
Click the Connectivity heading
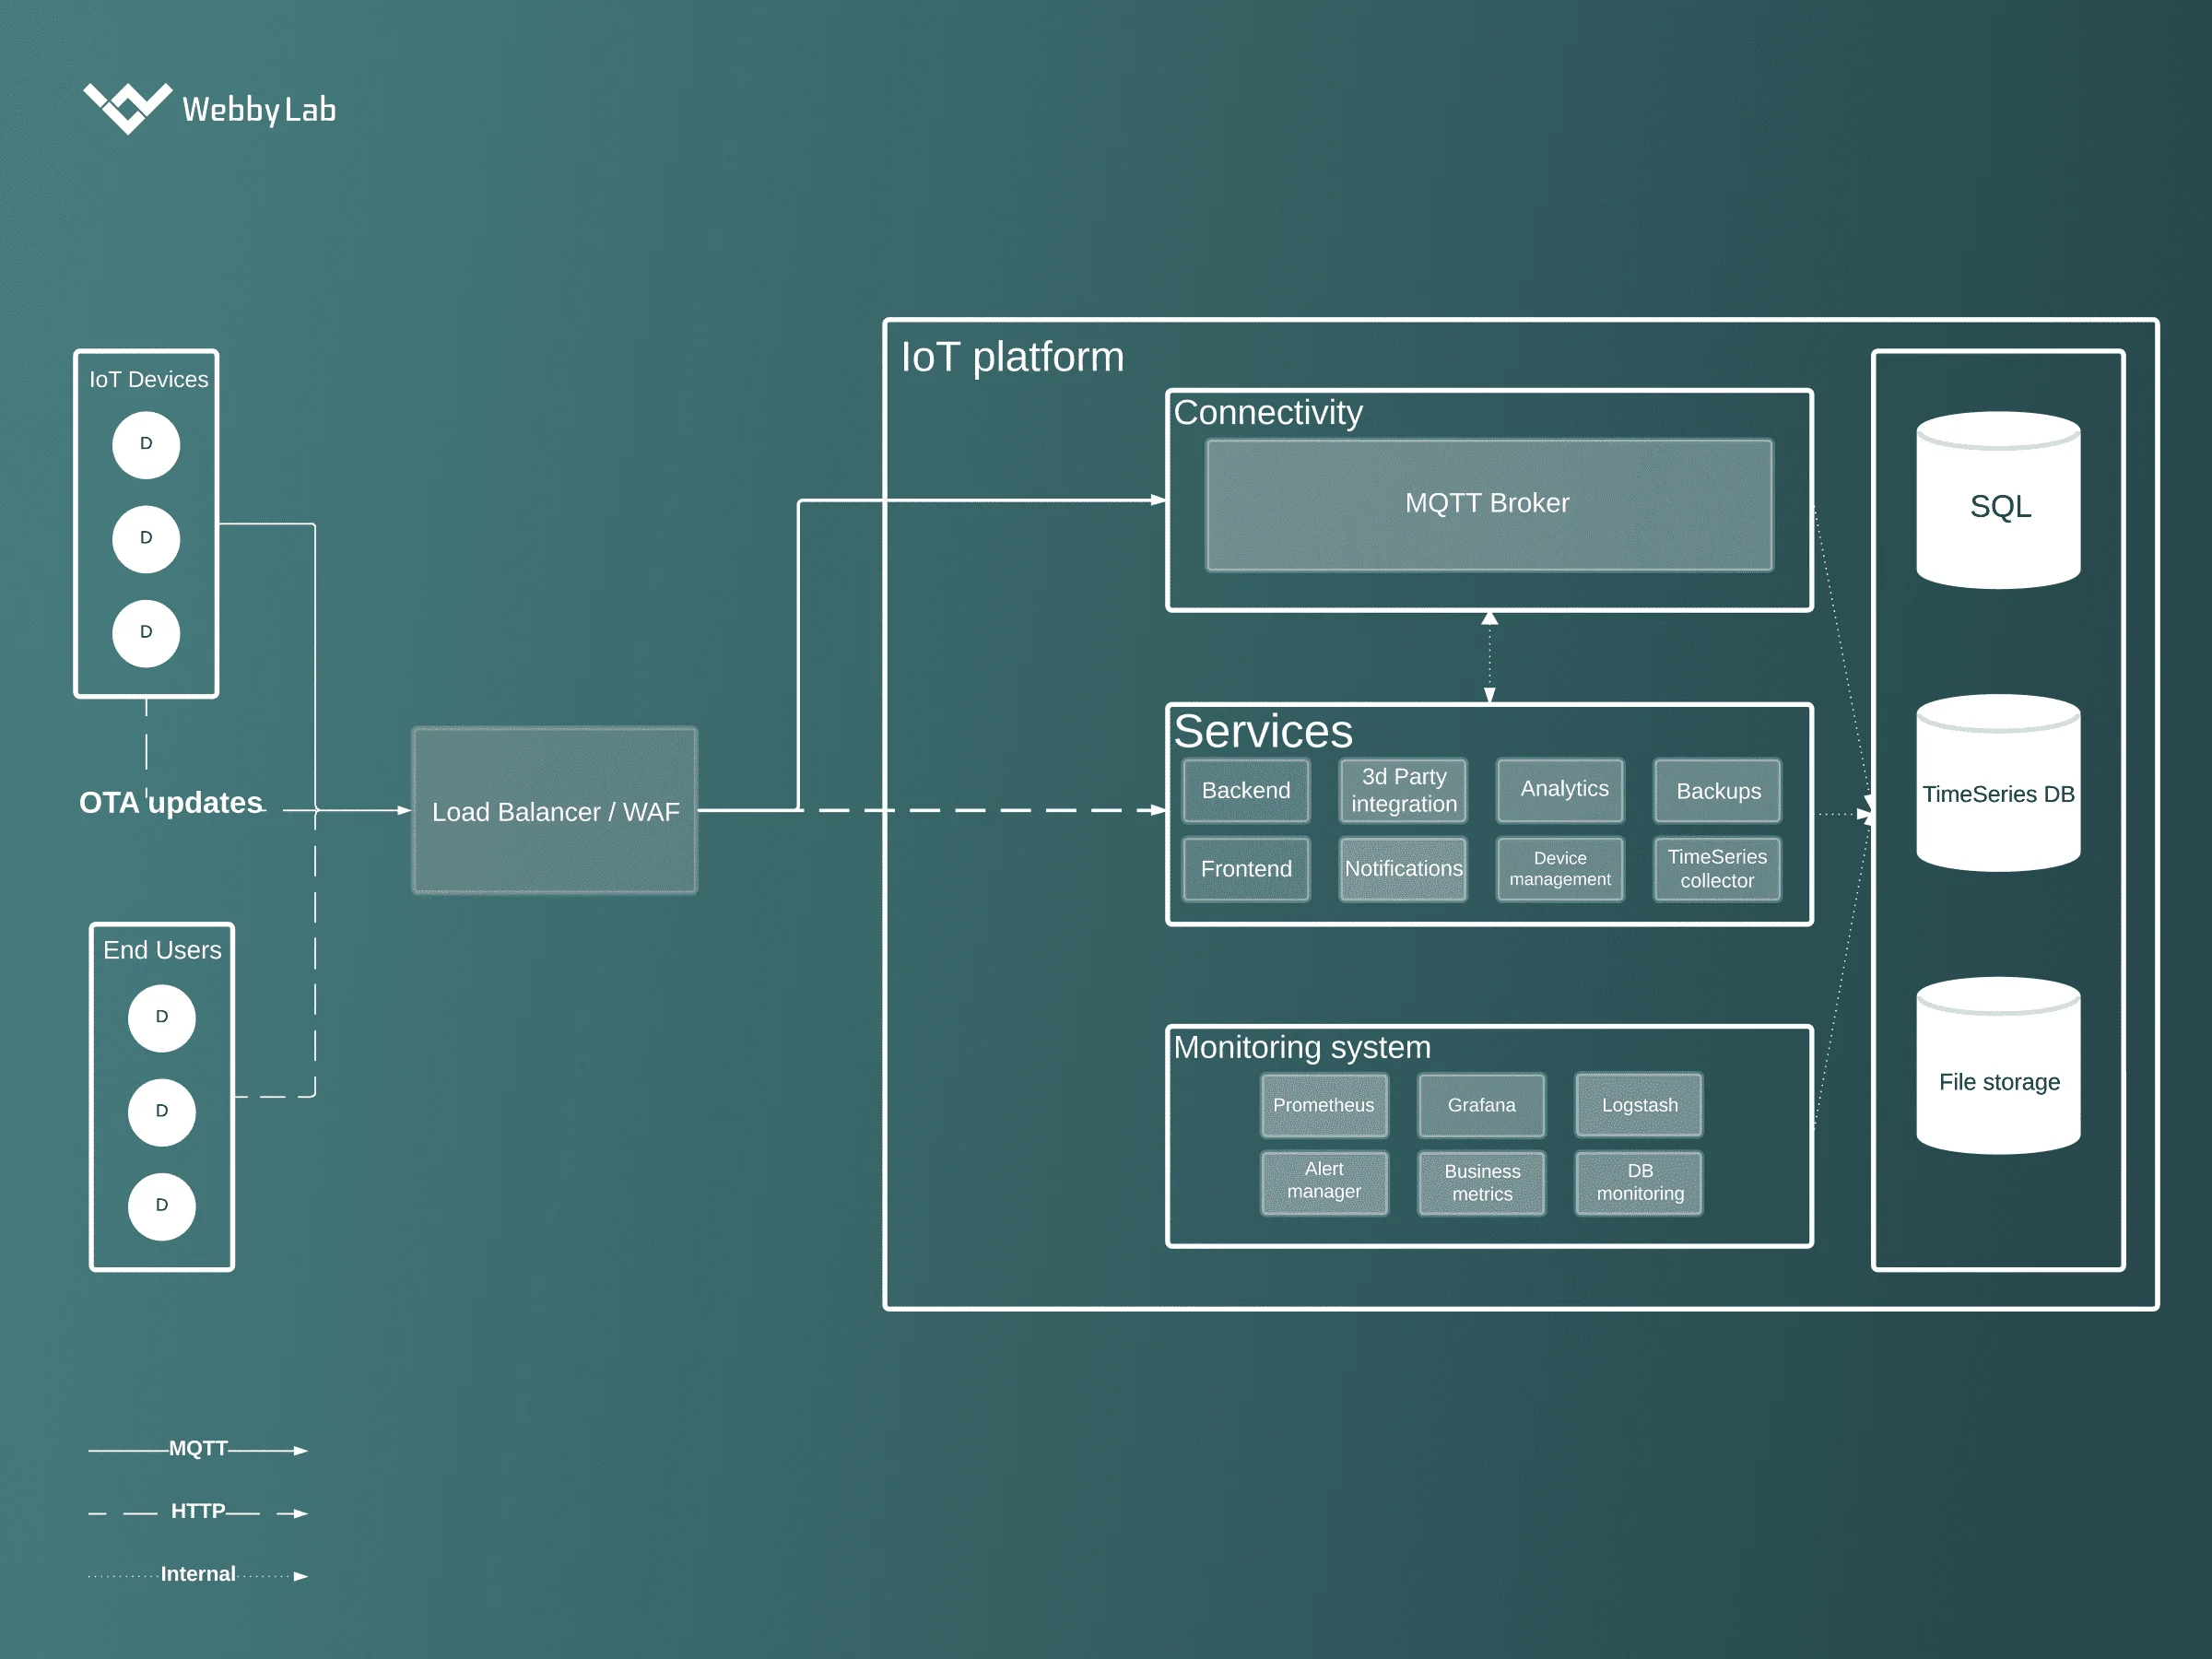tap(1267, 413)
